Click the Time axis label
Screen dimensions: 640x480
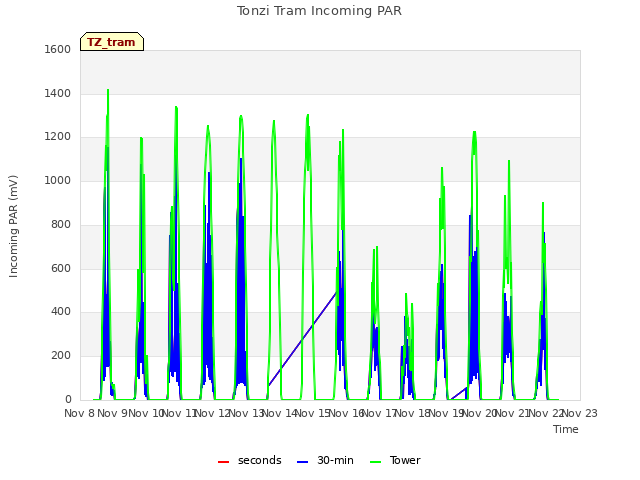(x=566, y=429)
